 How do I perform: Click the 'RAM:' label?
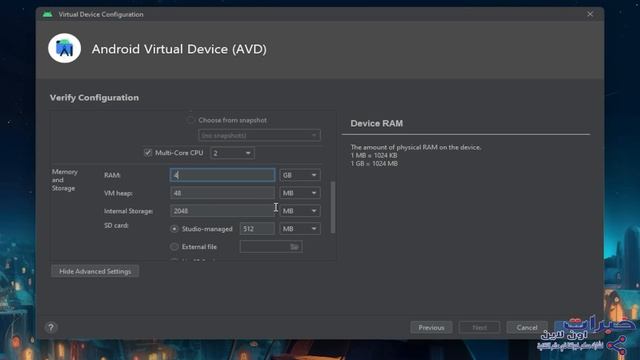point(112,175)
